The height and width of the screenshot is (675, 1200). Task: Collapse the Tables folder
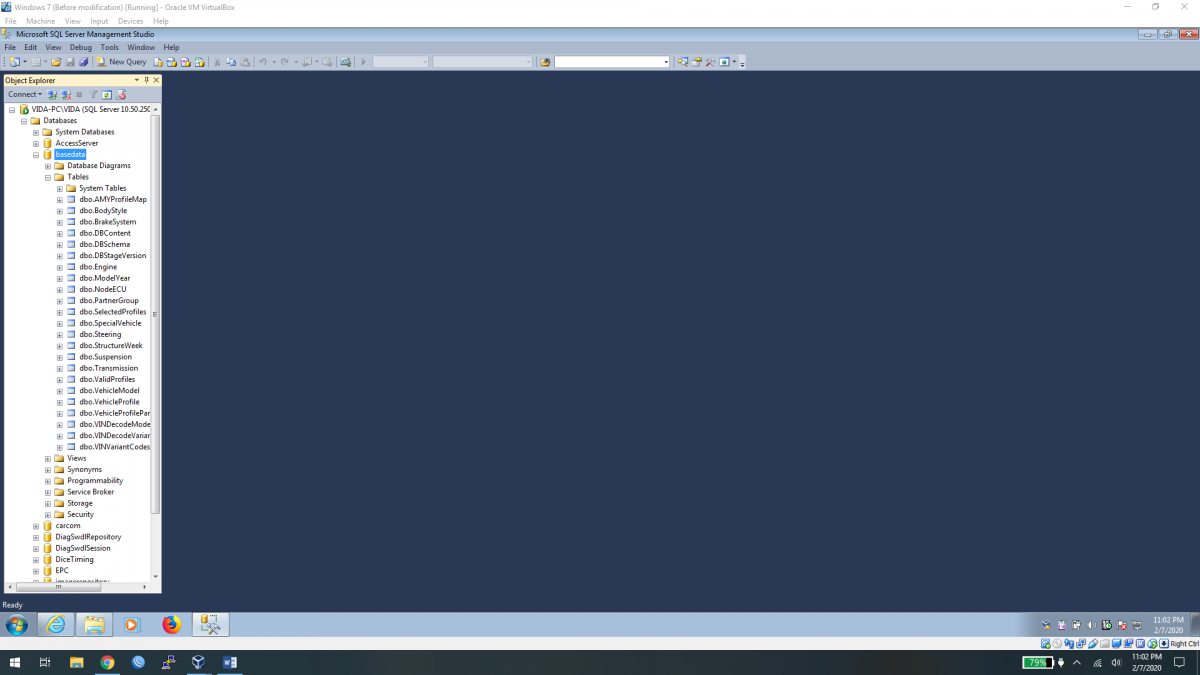click(x=47, y=177)
